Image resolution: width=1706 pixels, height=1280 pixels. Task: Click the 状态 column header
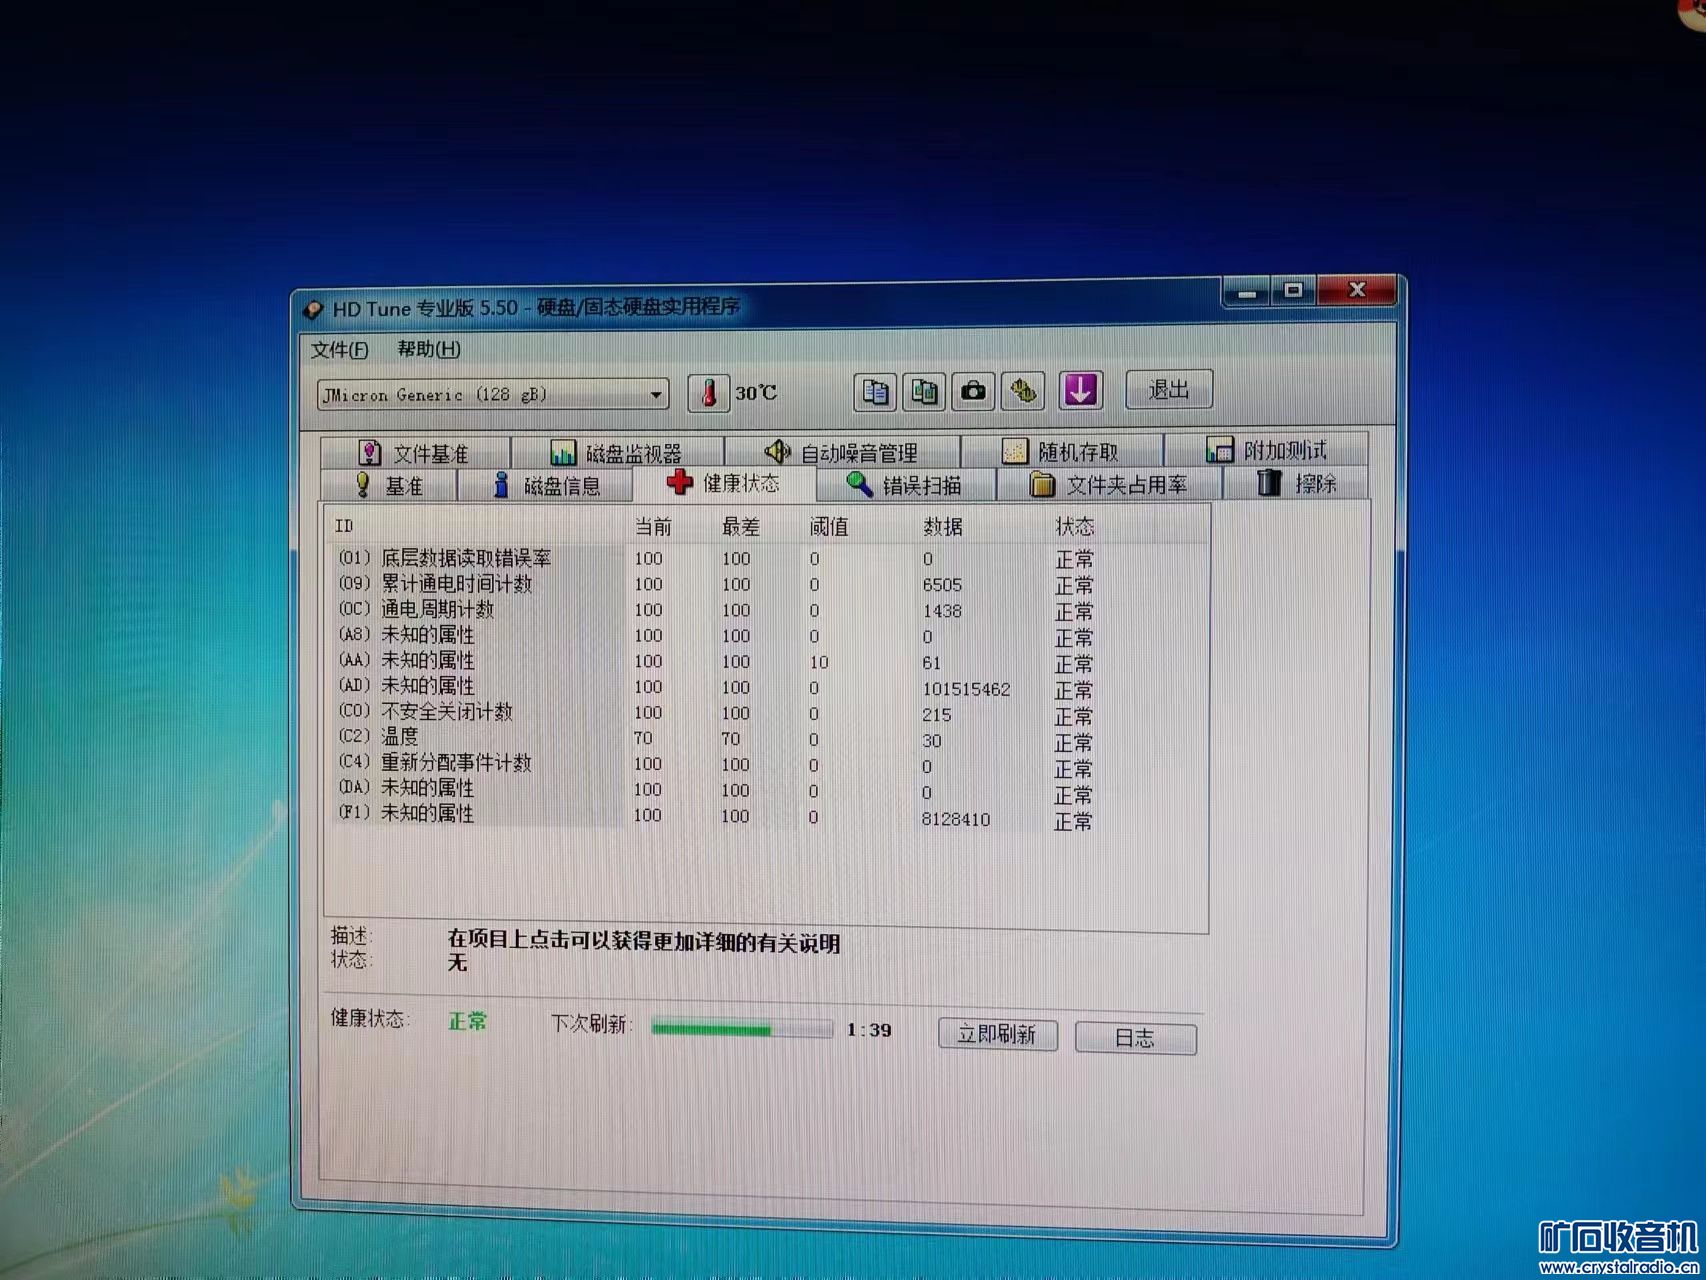point(1075,526)
